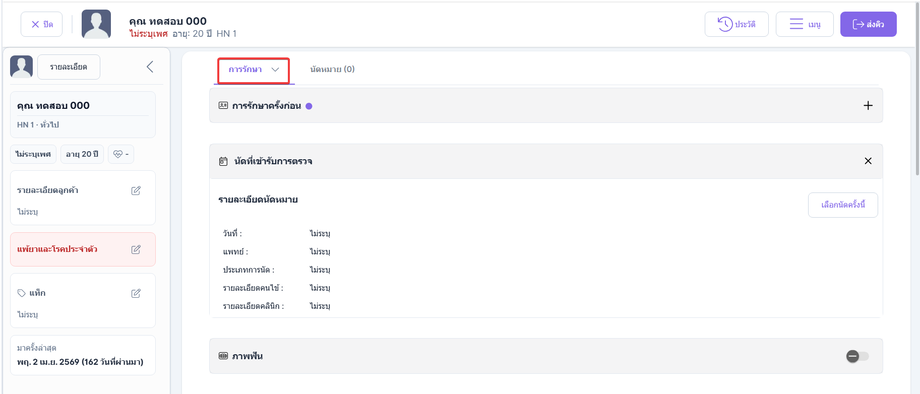Click the HN 1 · ทั่วไป text
The image size is (920, 394).
[38, 125]
